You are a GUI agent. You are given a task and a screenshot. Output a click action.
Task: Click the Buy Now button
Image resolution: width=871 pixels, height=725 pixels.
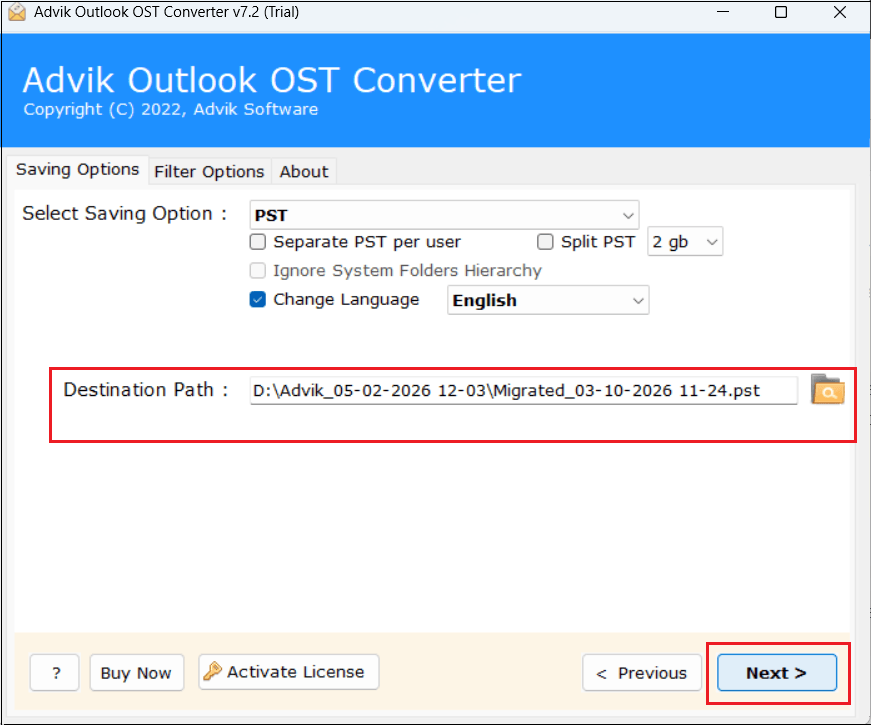tap(137, 673)
